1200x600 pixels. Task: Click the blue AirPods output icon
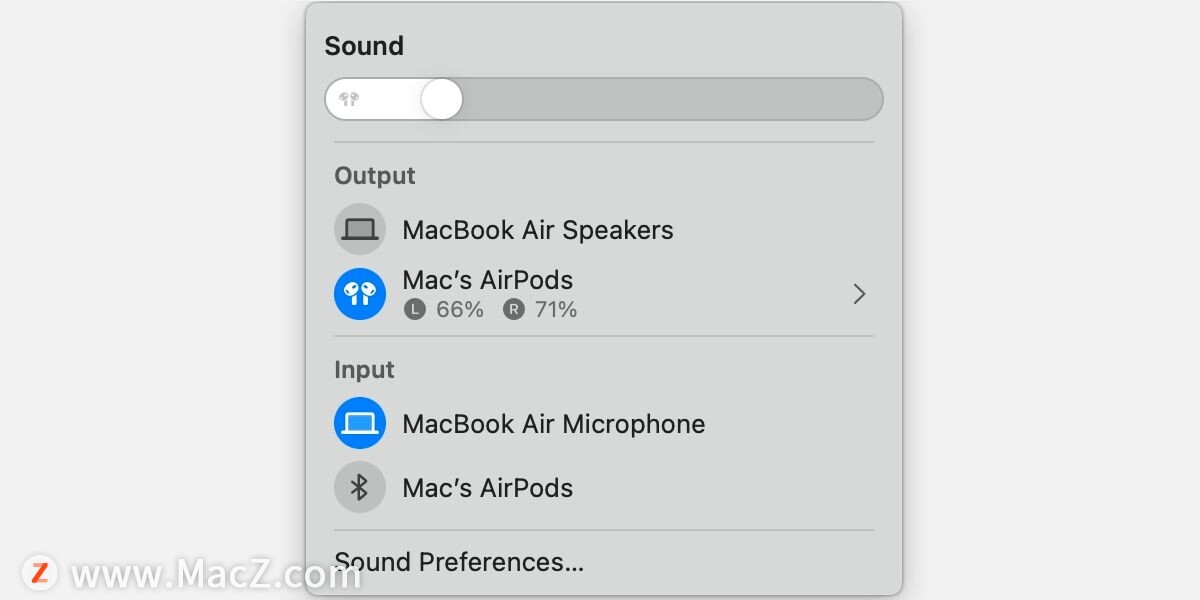[359, 294]
